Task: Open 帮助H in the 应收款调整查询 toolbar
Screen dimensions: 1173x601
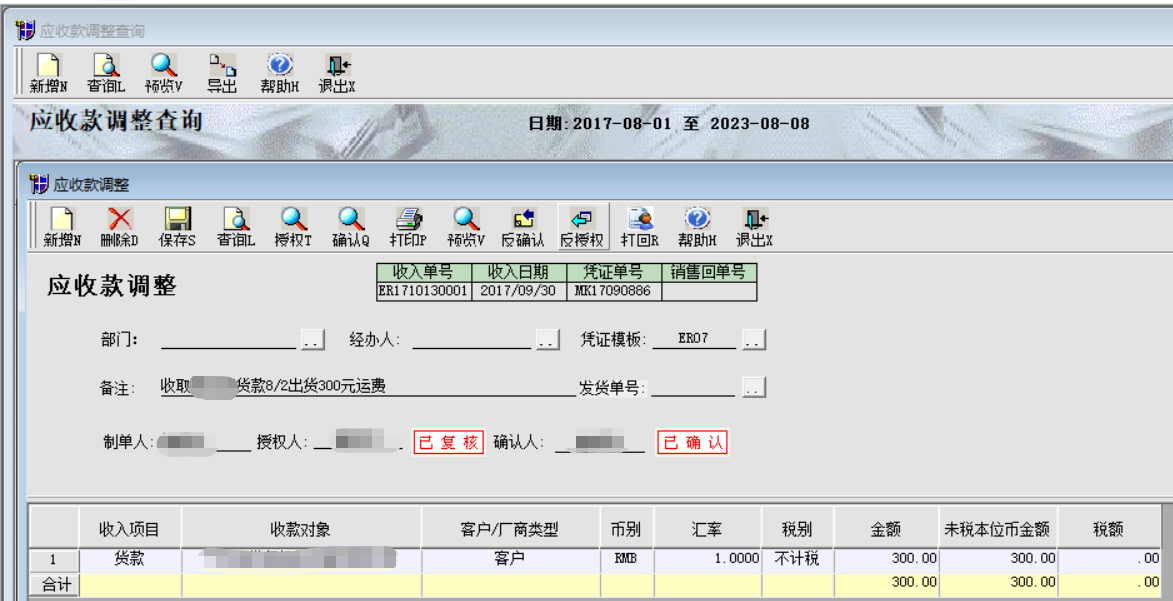Action: point(280,73)
